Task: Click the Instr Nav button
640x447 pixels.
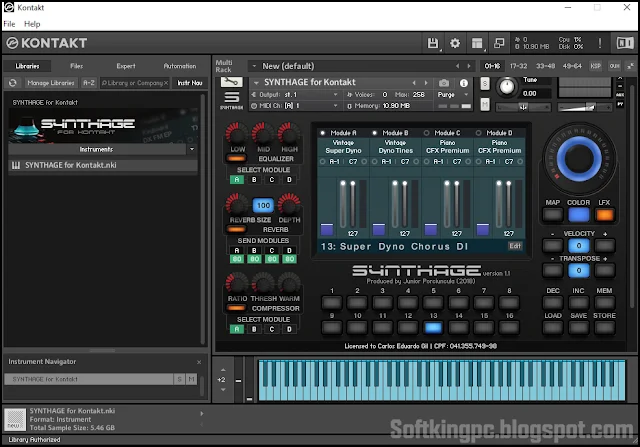Action: 190,83
